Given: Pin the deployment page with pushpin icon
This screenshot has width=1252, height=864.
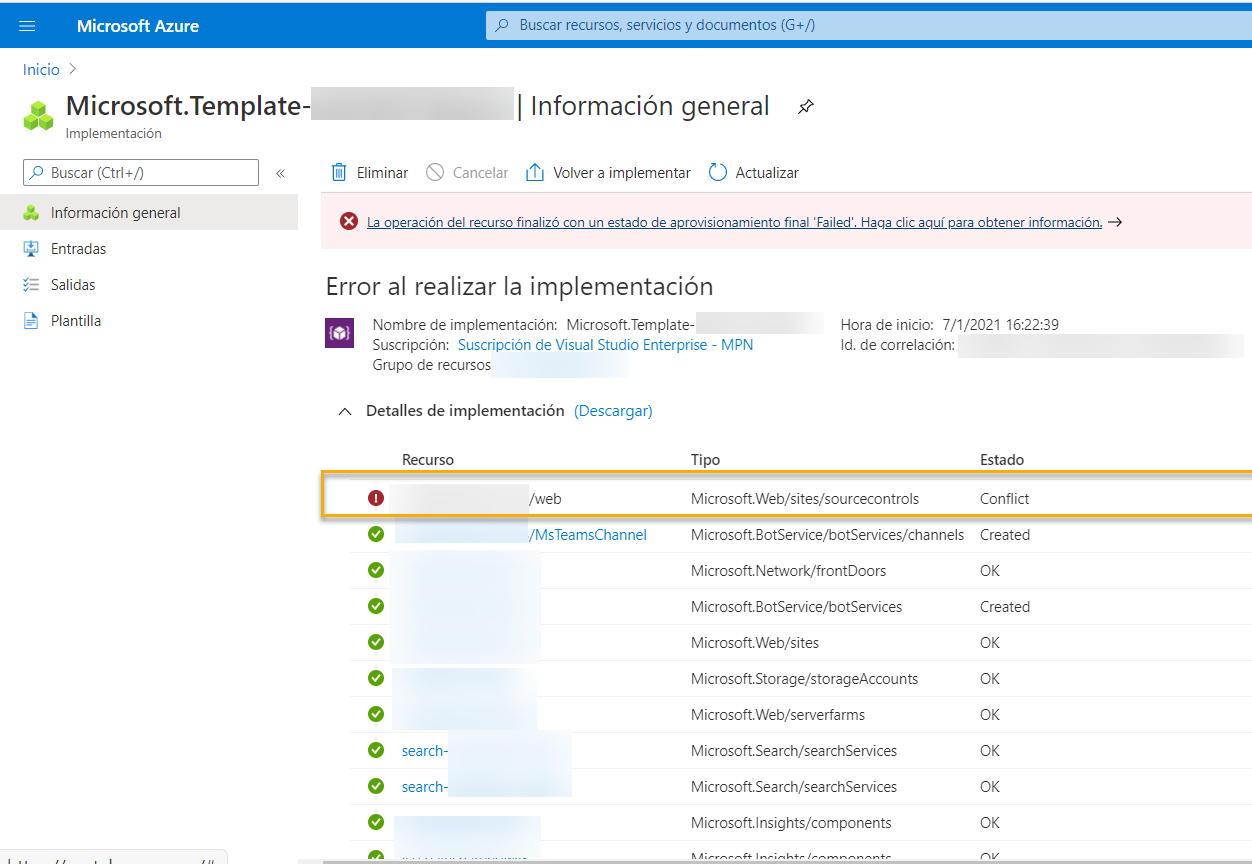Looking at the screenshot, I should (x=806, y=107).
